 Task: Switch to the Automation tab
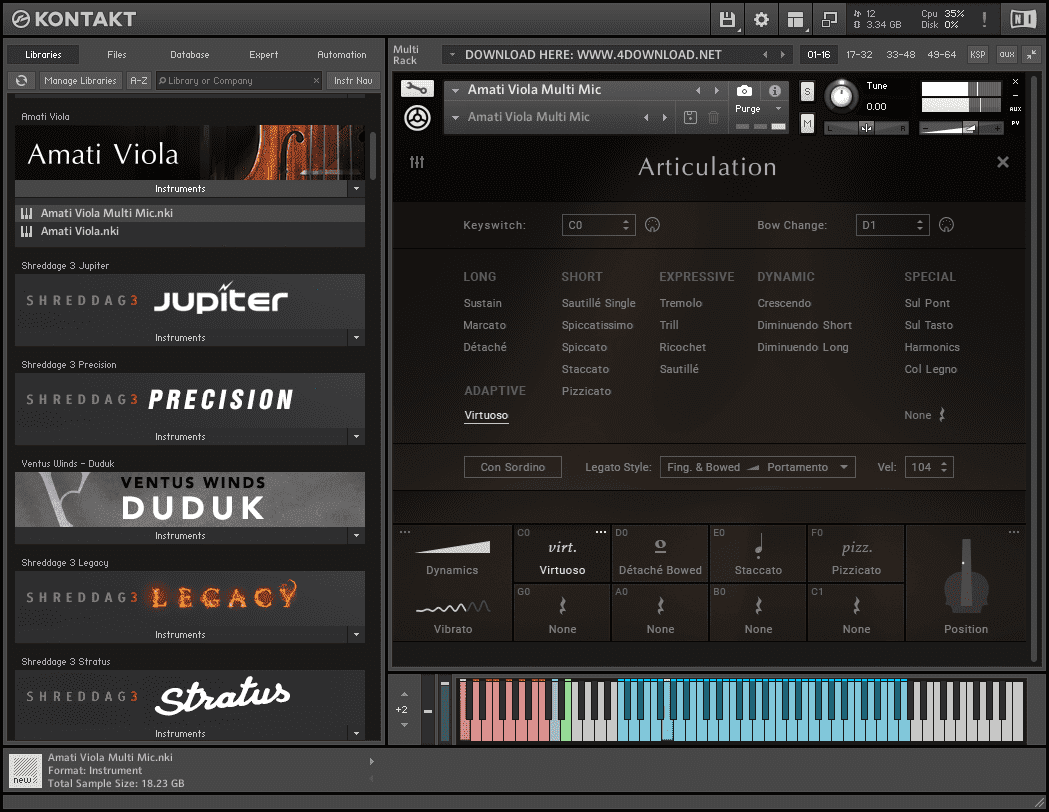[341, 54]
